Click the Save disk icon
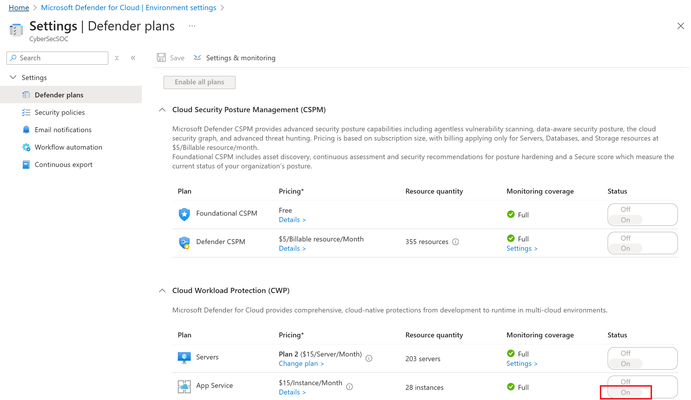The height and width of the screenshot is (400, 691). click(x=161, y=58)
